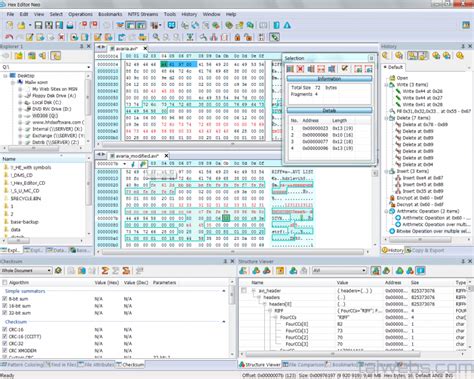Viewport: 474px width, 379px height.
Task: Click the offset input field in avaria_modified pane
Action: tap(109, 164)
